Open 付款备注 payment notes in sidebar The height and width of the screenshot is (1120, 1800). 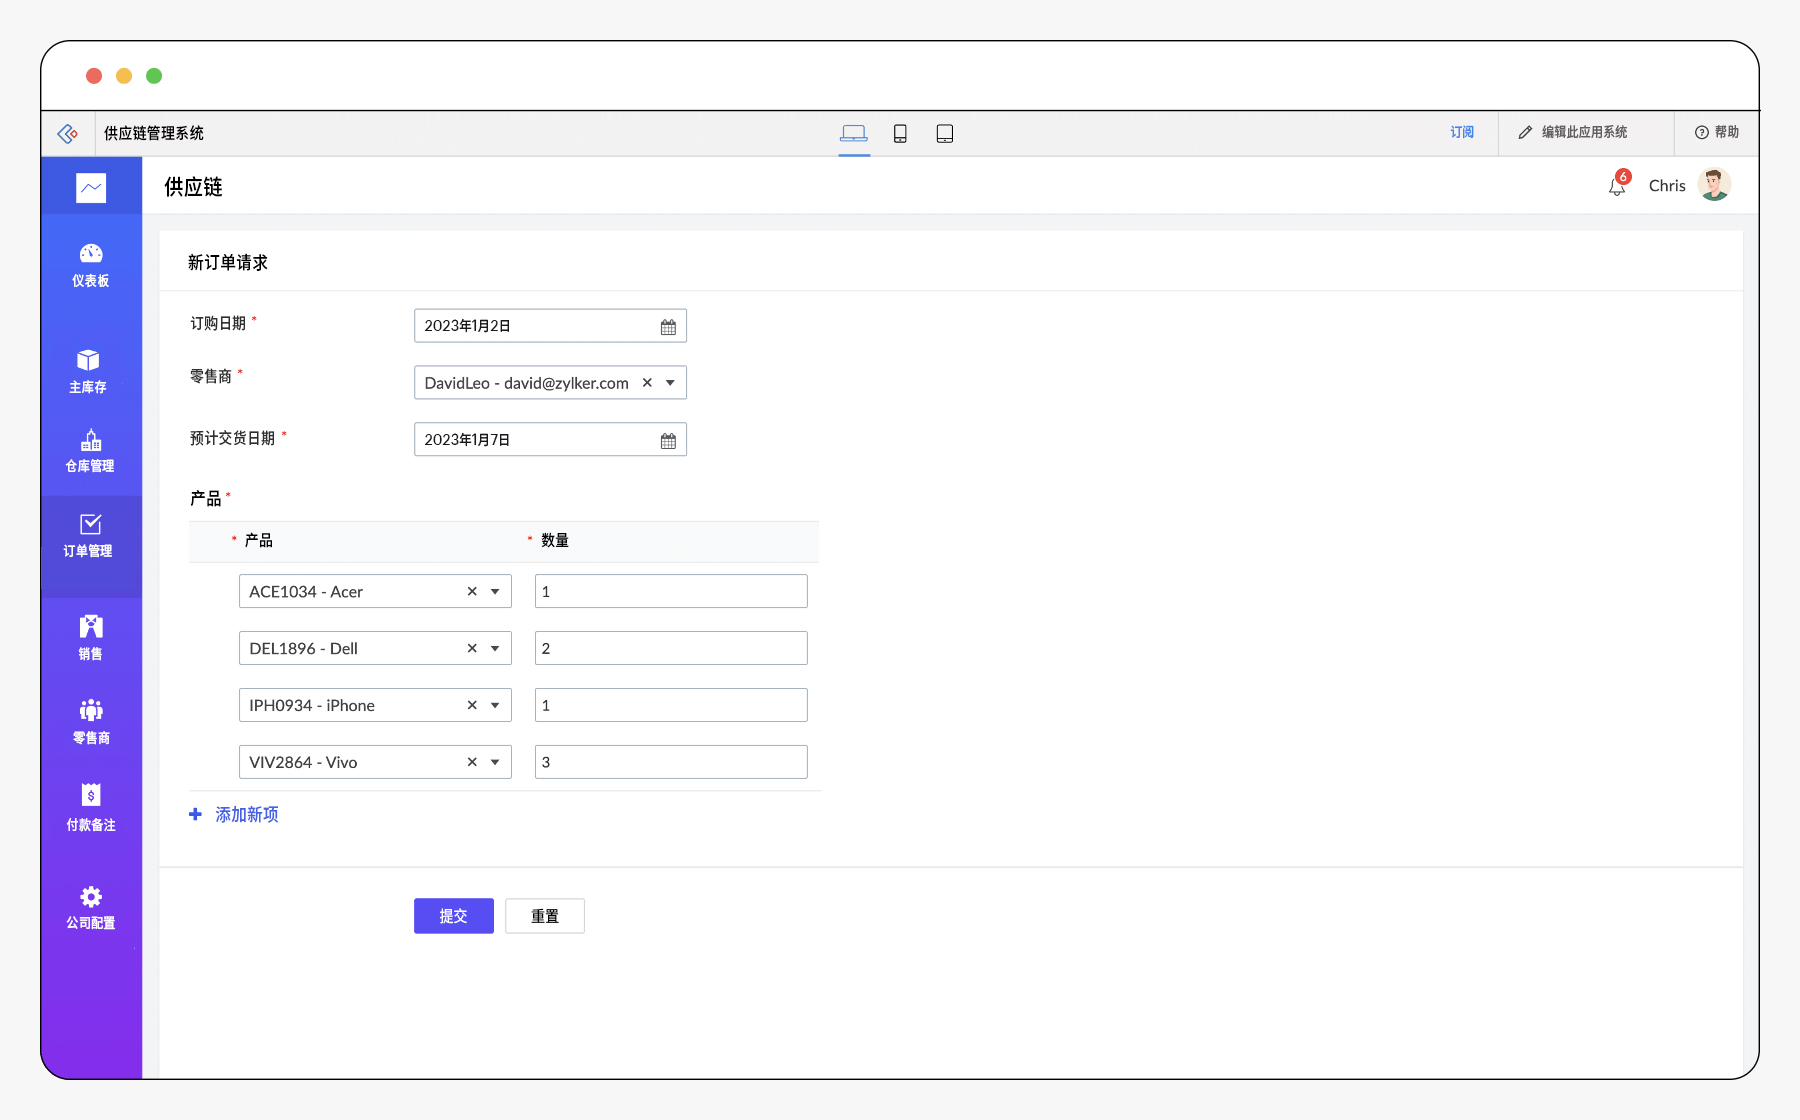pos(91,808)
